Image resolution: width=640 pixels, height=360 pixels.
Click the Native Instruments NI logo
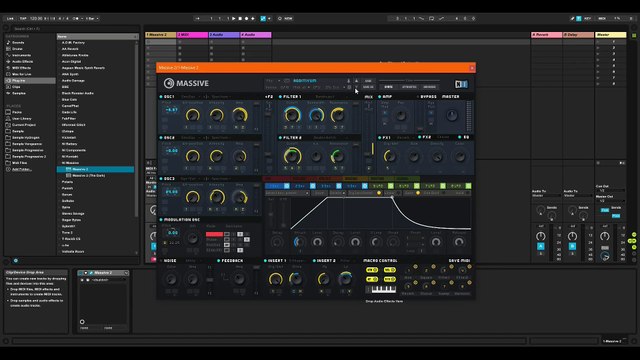[x=461, y=84]
